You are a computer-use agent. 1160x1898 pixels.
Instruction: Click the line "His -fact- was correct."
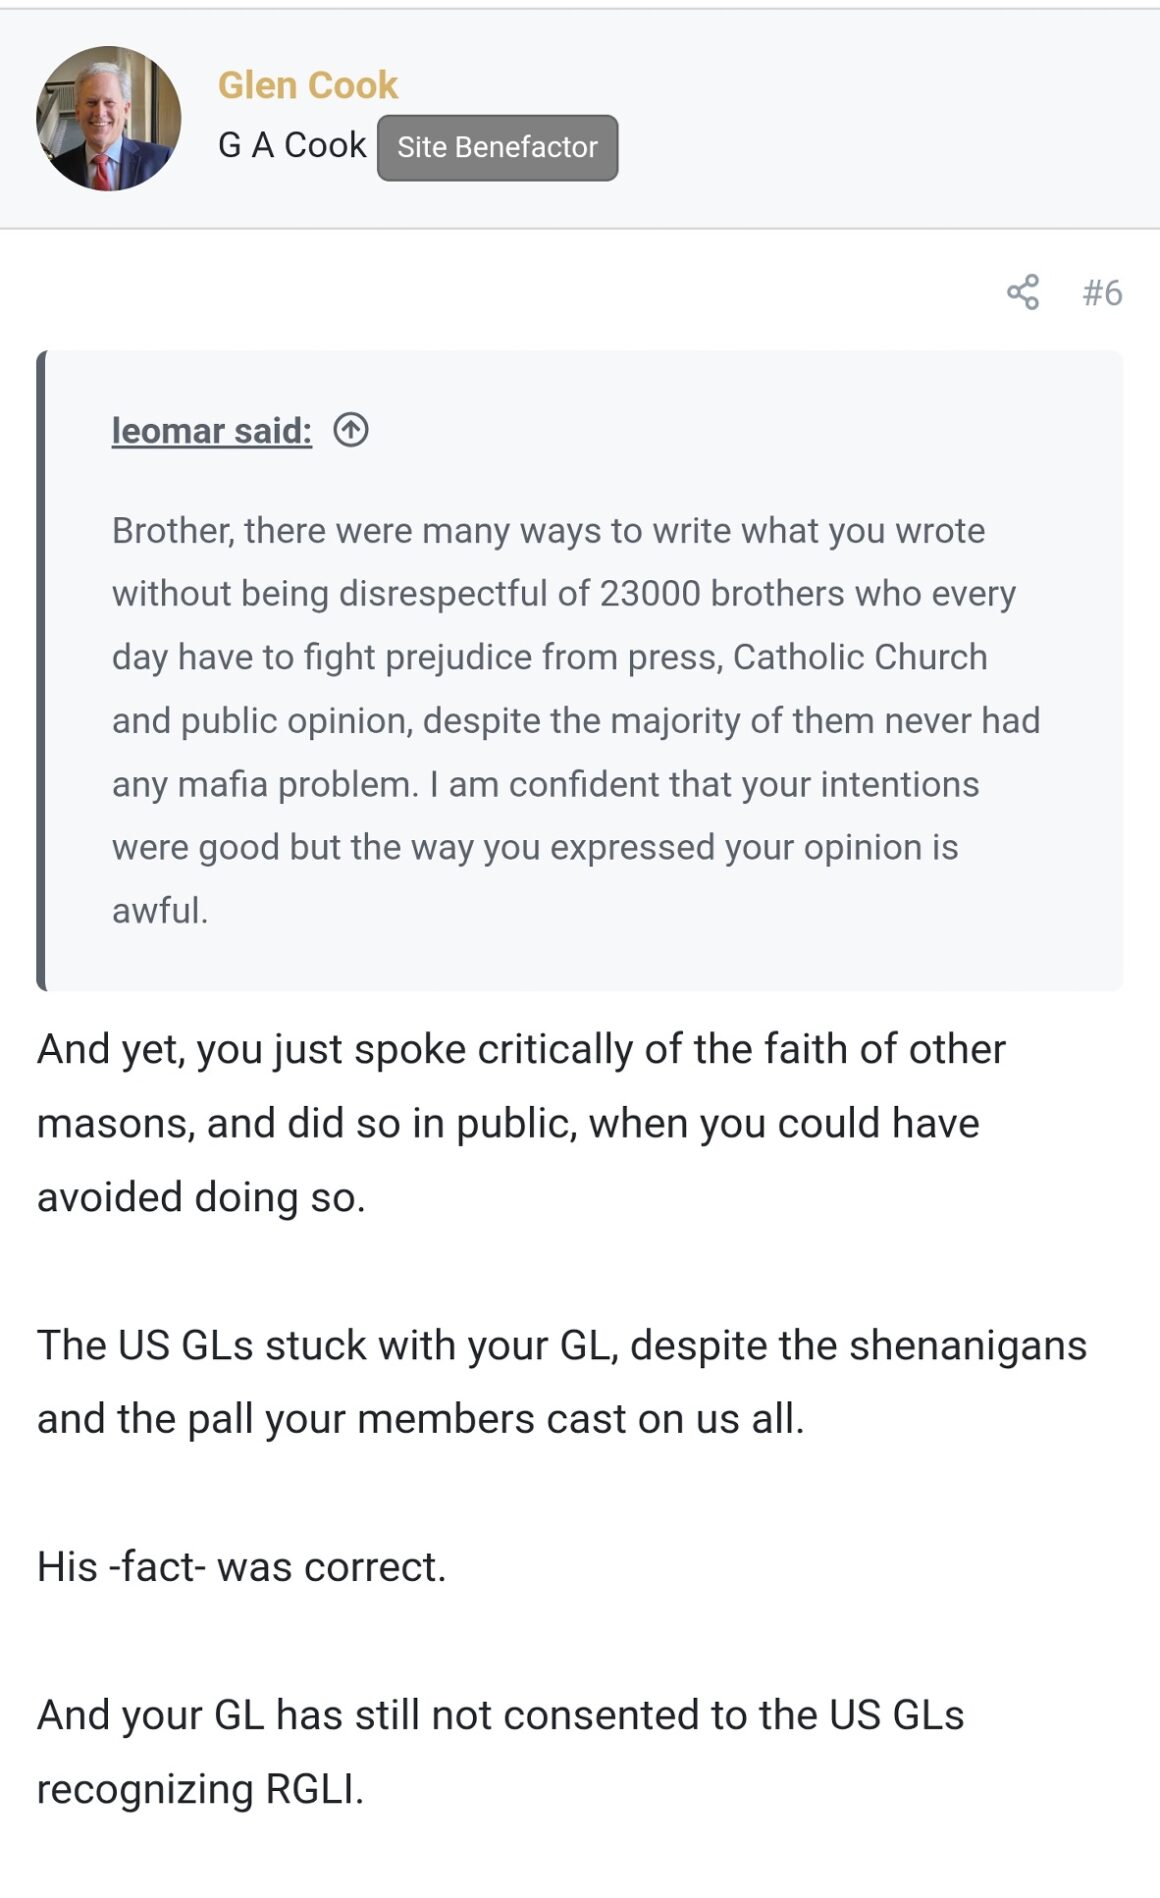click(x=241, y=1566)
